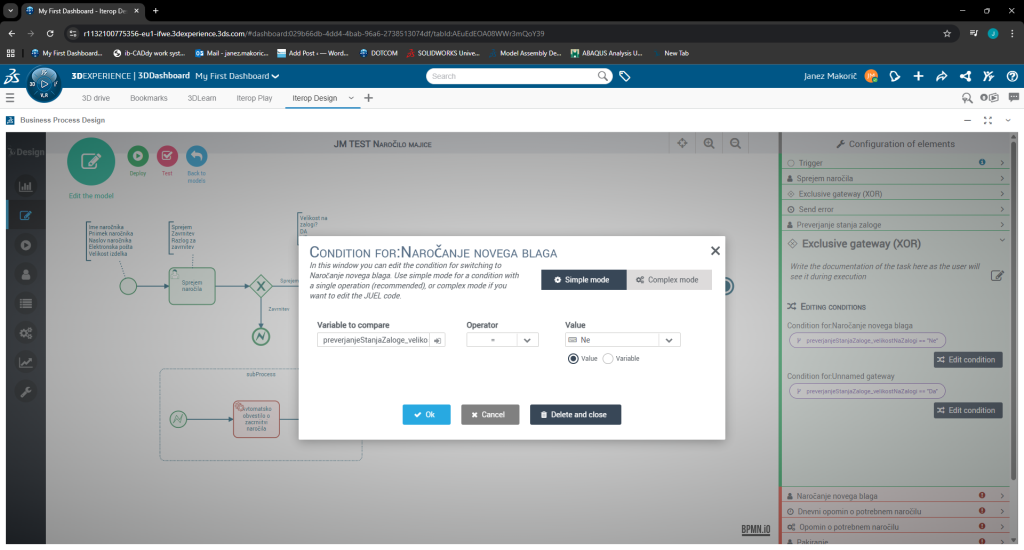Open the Operator dropdown
1024x550 pixels.
528,340
